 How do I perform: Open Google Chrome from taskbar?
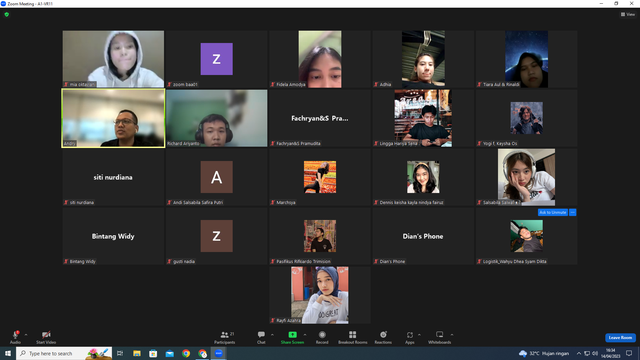coord(186,353)
